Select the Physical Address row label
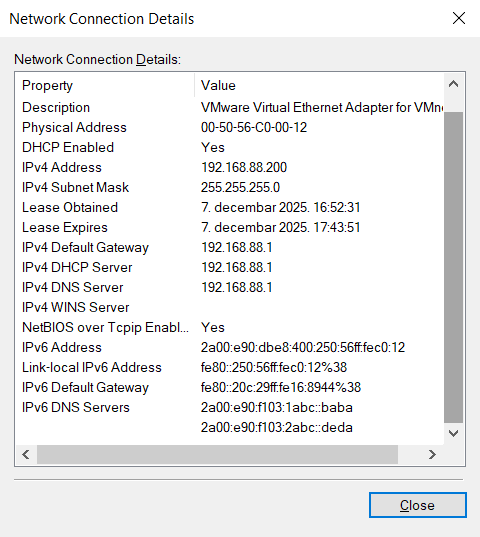This screenshot has width=480, height=537. [74, 127]
